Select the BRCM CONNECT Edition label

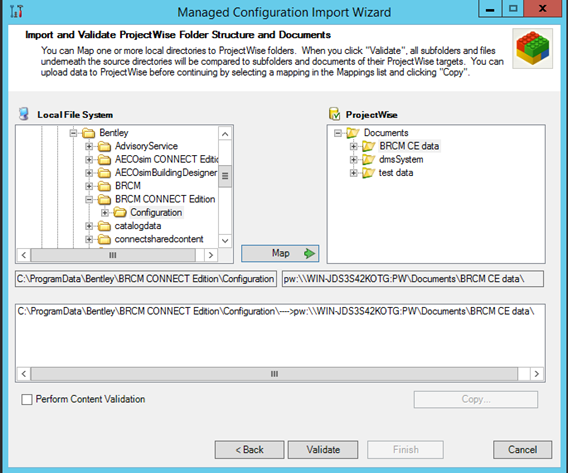165,200
